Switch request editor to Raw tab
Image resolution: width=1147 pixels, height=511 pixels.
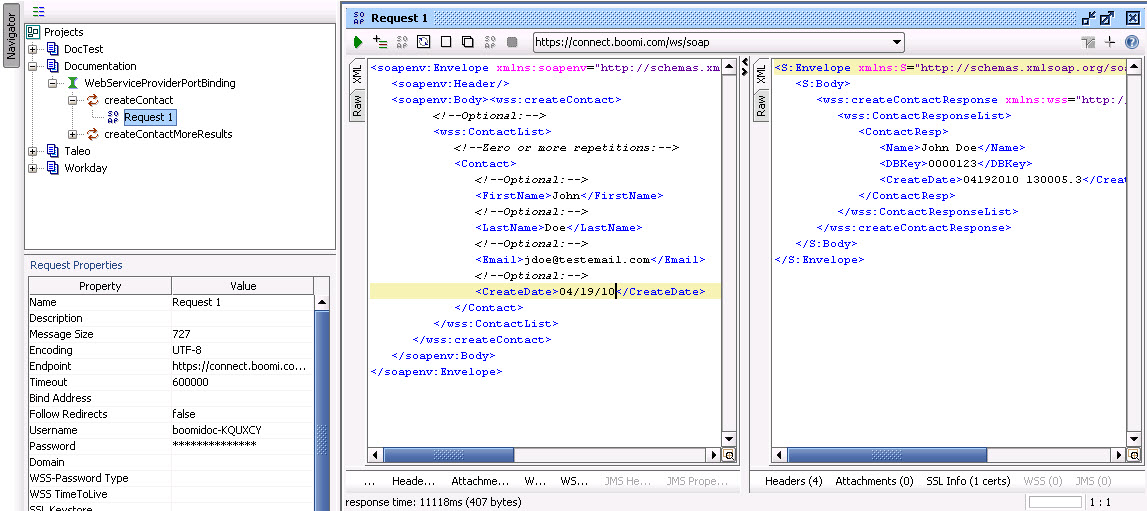[358, 105]
